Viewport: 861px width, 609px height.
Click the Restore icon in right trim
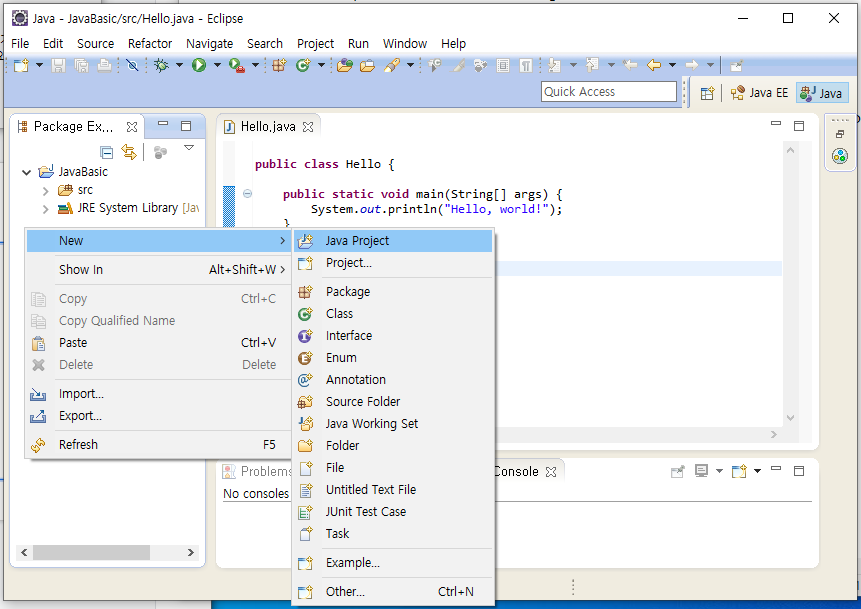(840, 134)
